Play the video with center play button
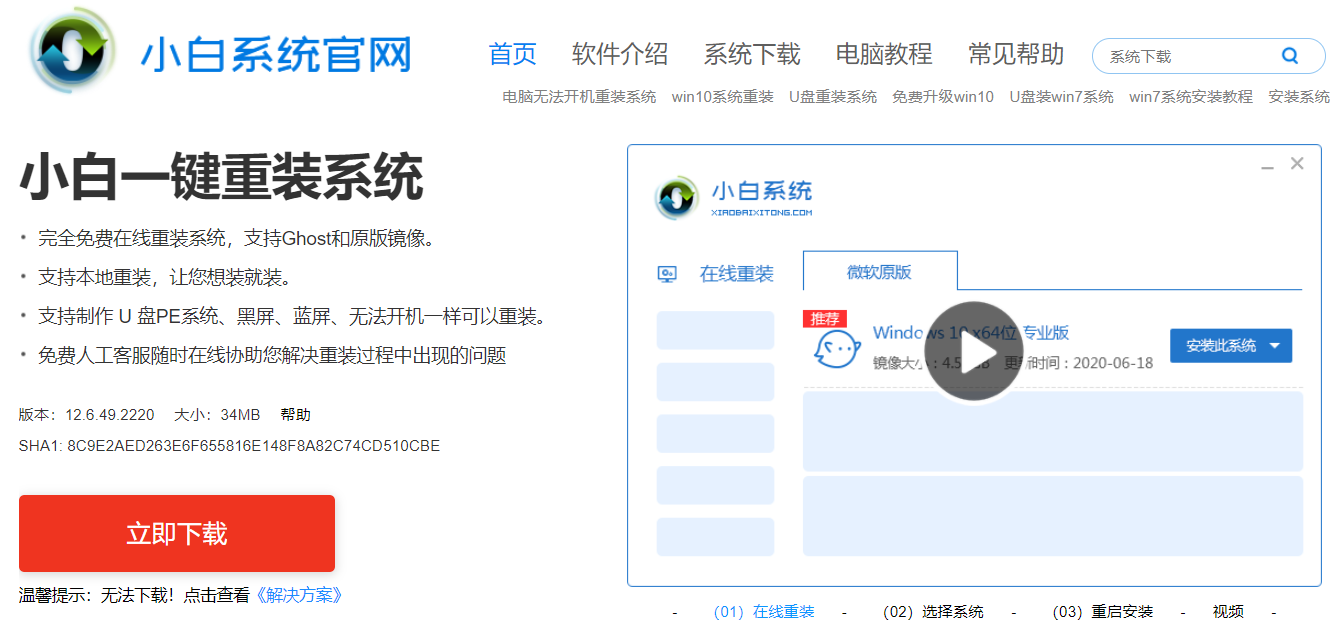Screen dimensions: 1335x623 [973, 352]
